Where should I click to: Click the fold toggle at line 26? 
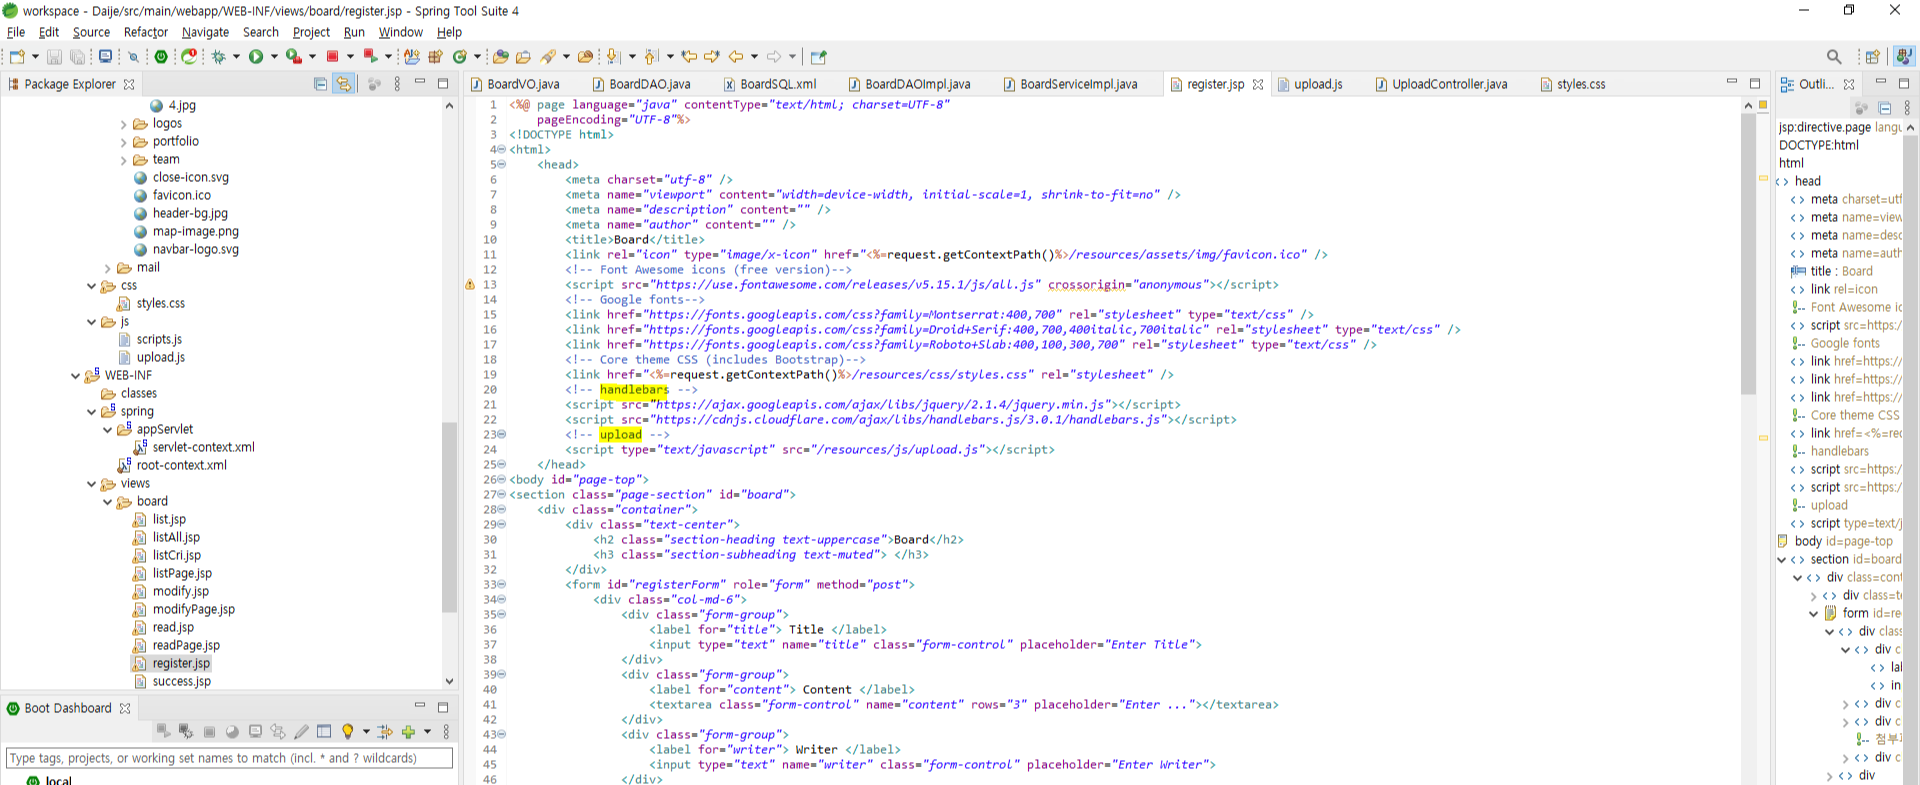pos(501,480)
